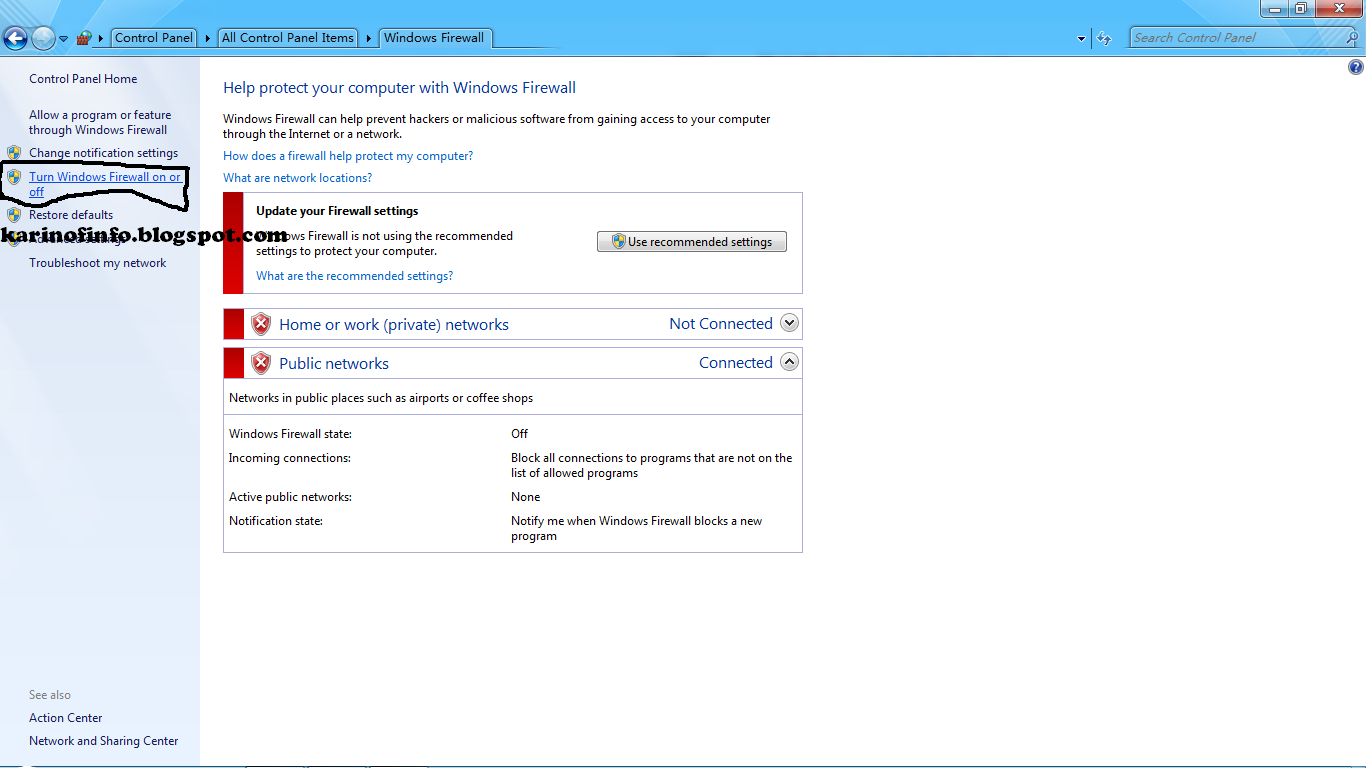This screenshot has height=768, width=1366.
Task: Click Windows Firewall state label
Action: (290, 434)
